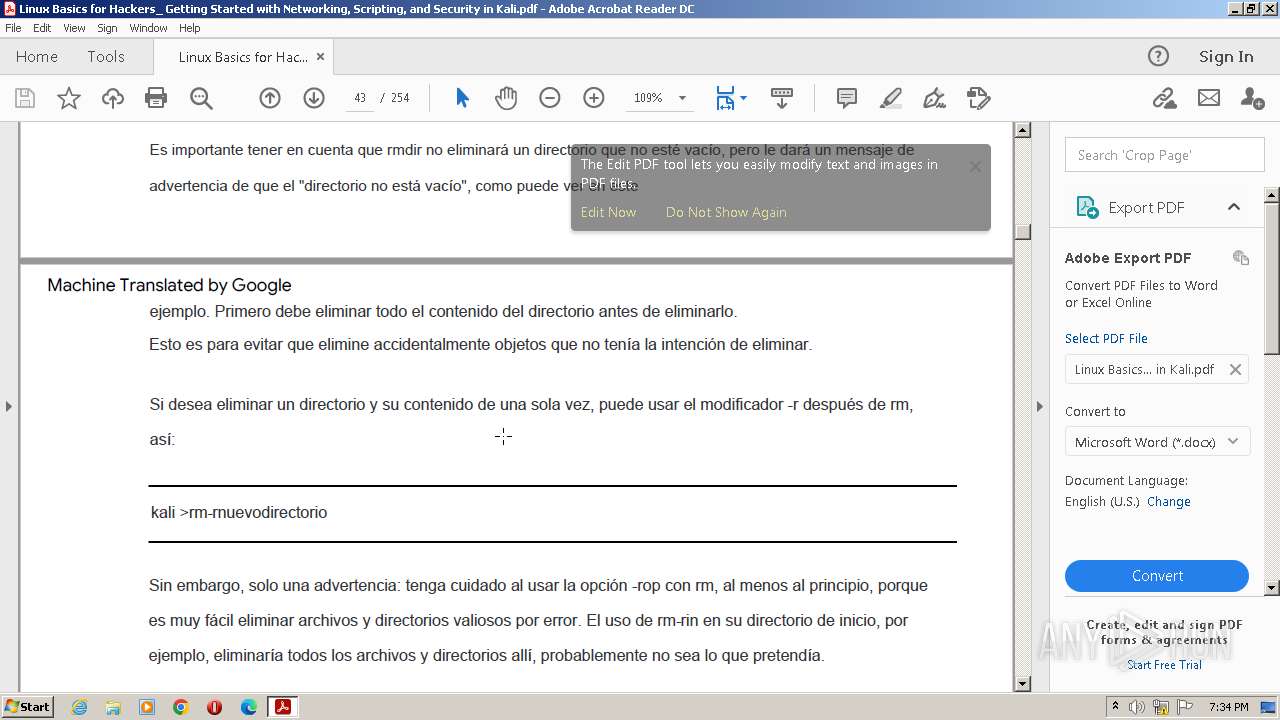
Task: Collapse the Export PDF section chevron
Action: click(1234, 207)
